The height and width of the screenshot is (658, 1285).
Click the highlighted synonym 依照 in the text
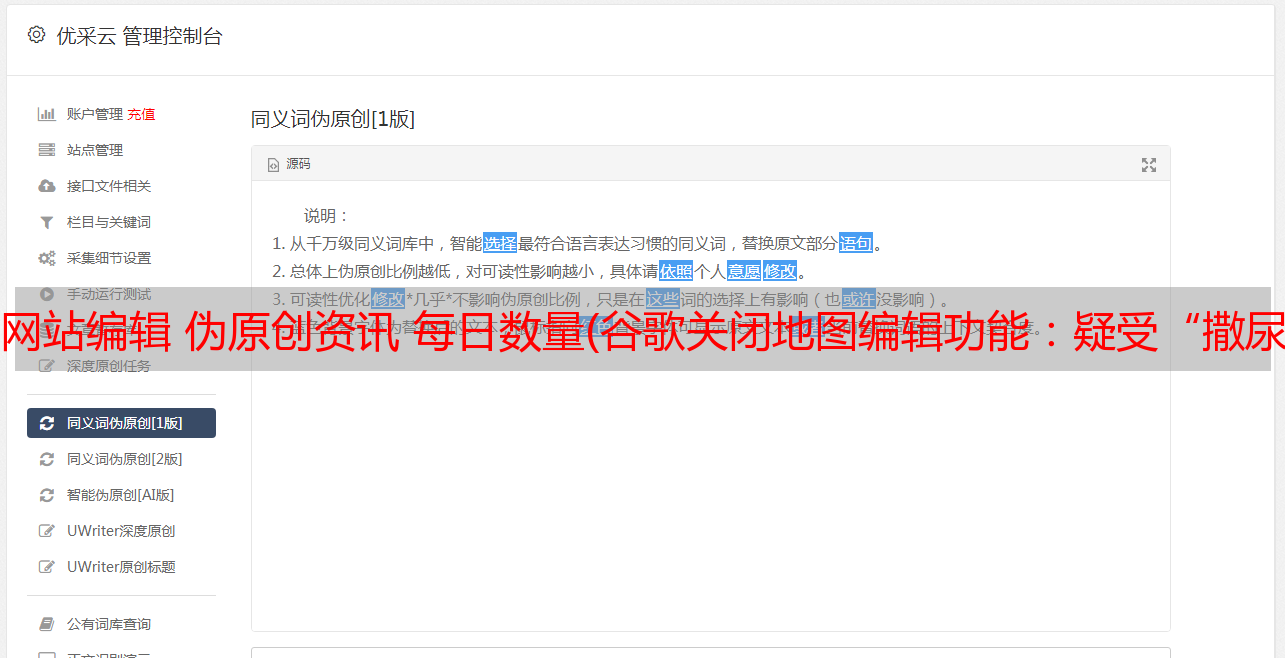coord(676,271)
